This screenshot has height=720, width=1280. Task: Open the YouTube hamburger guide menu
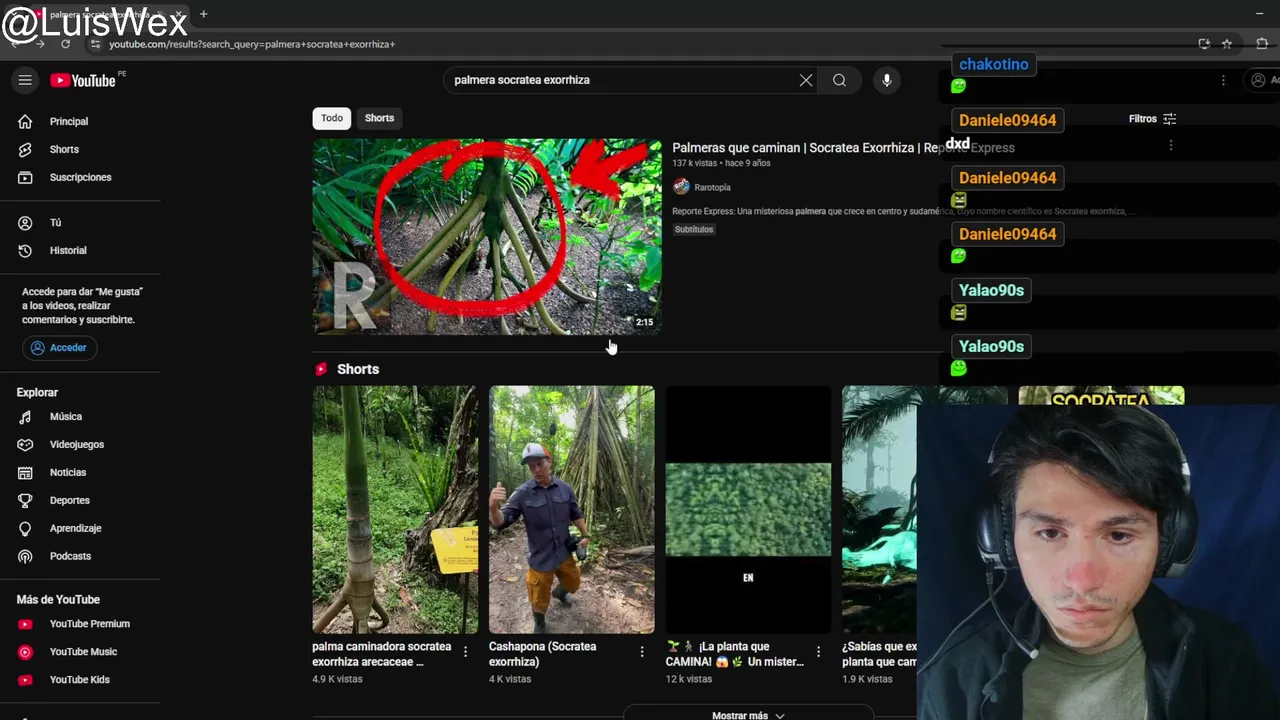(25, 80)
